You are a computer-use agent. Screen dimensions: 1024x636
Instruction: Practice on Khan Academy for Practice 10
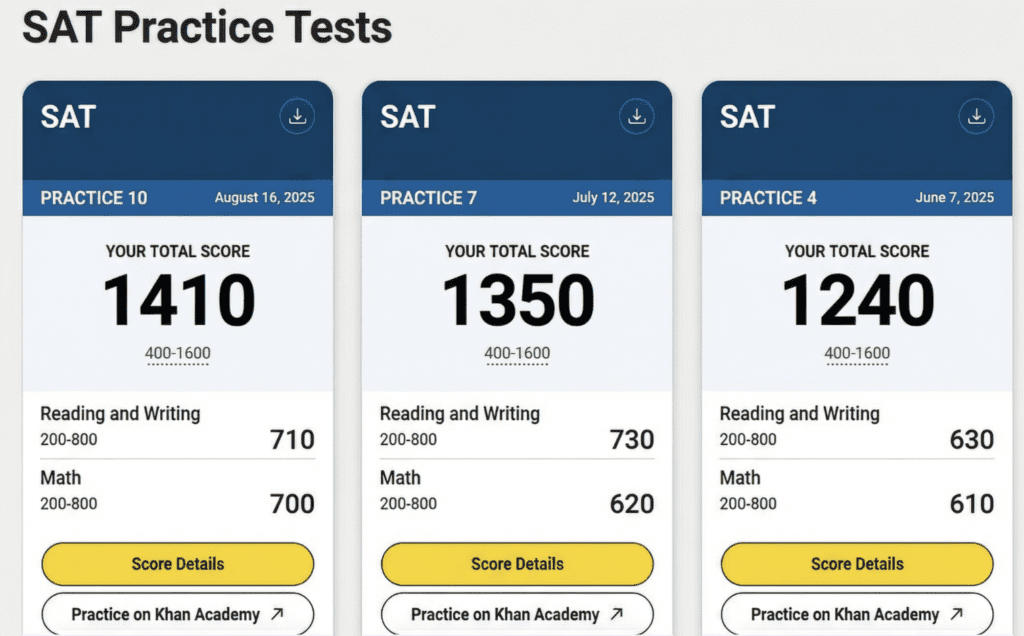pos(166,615)
